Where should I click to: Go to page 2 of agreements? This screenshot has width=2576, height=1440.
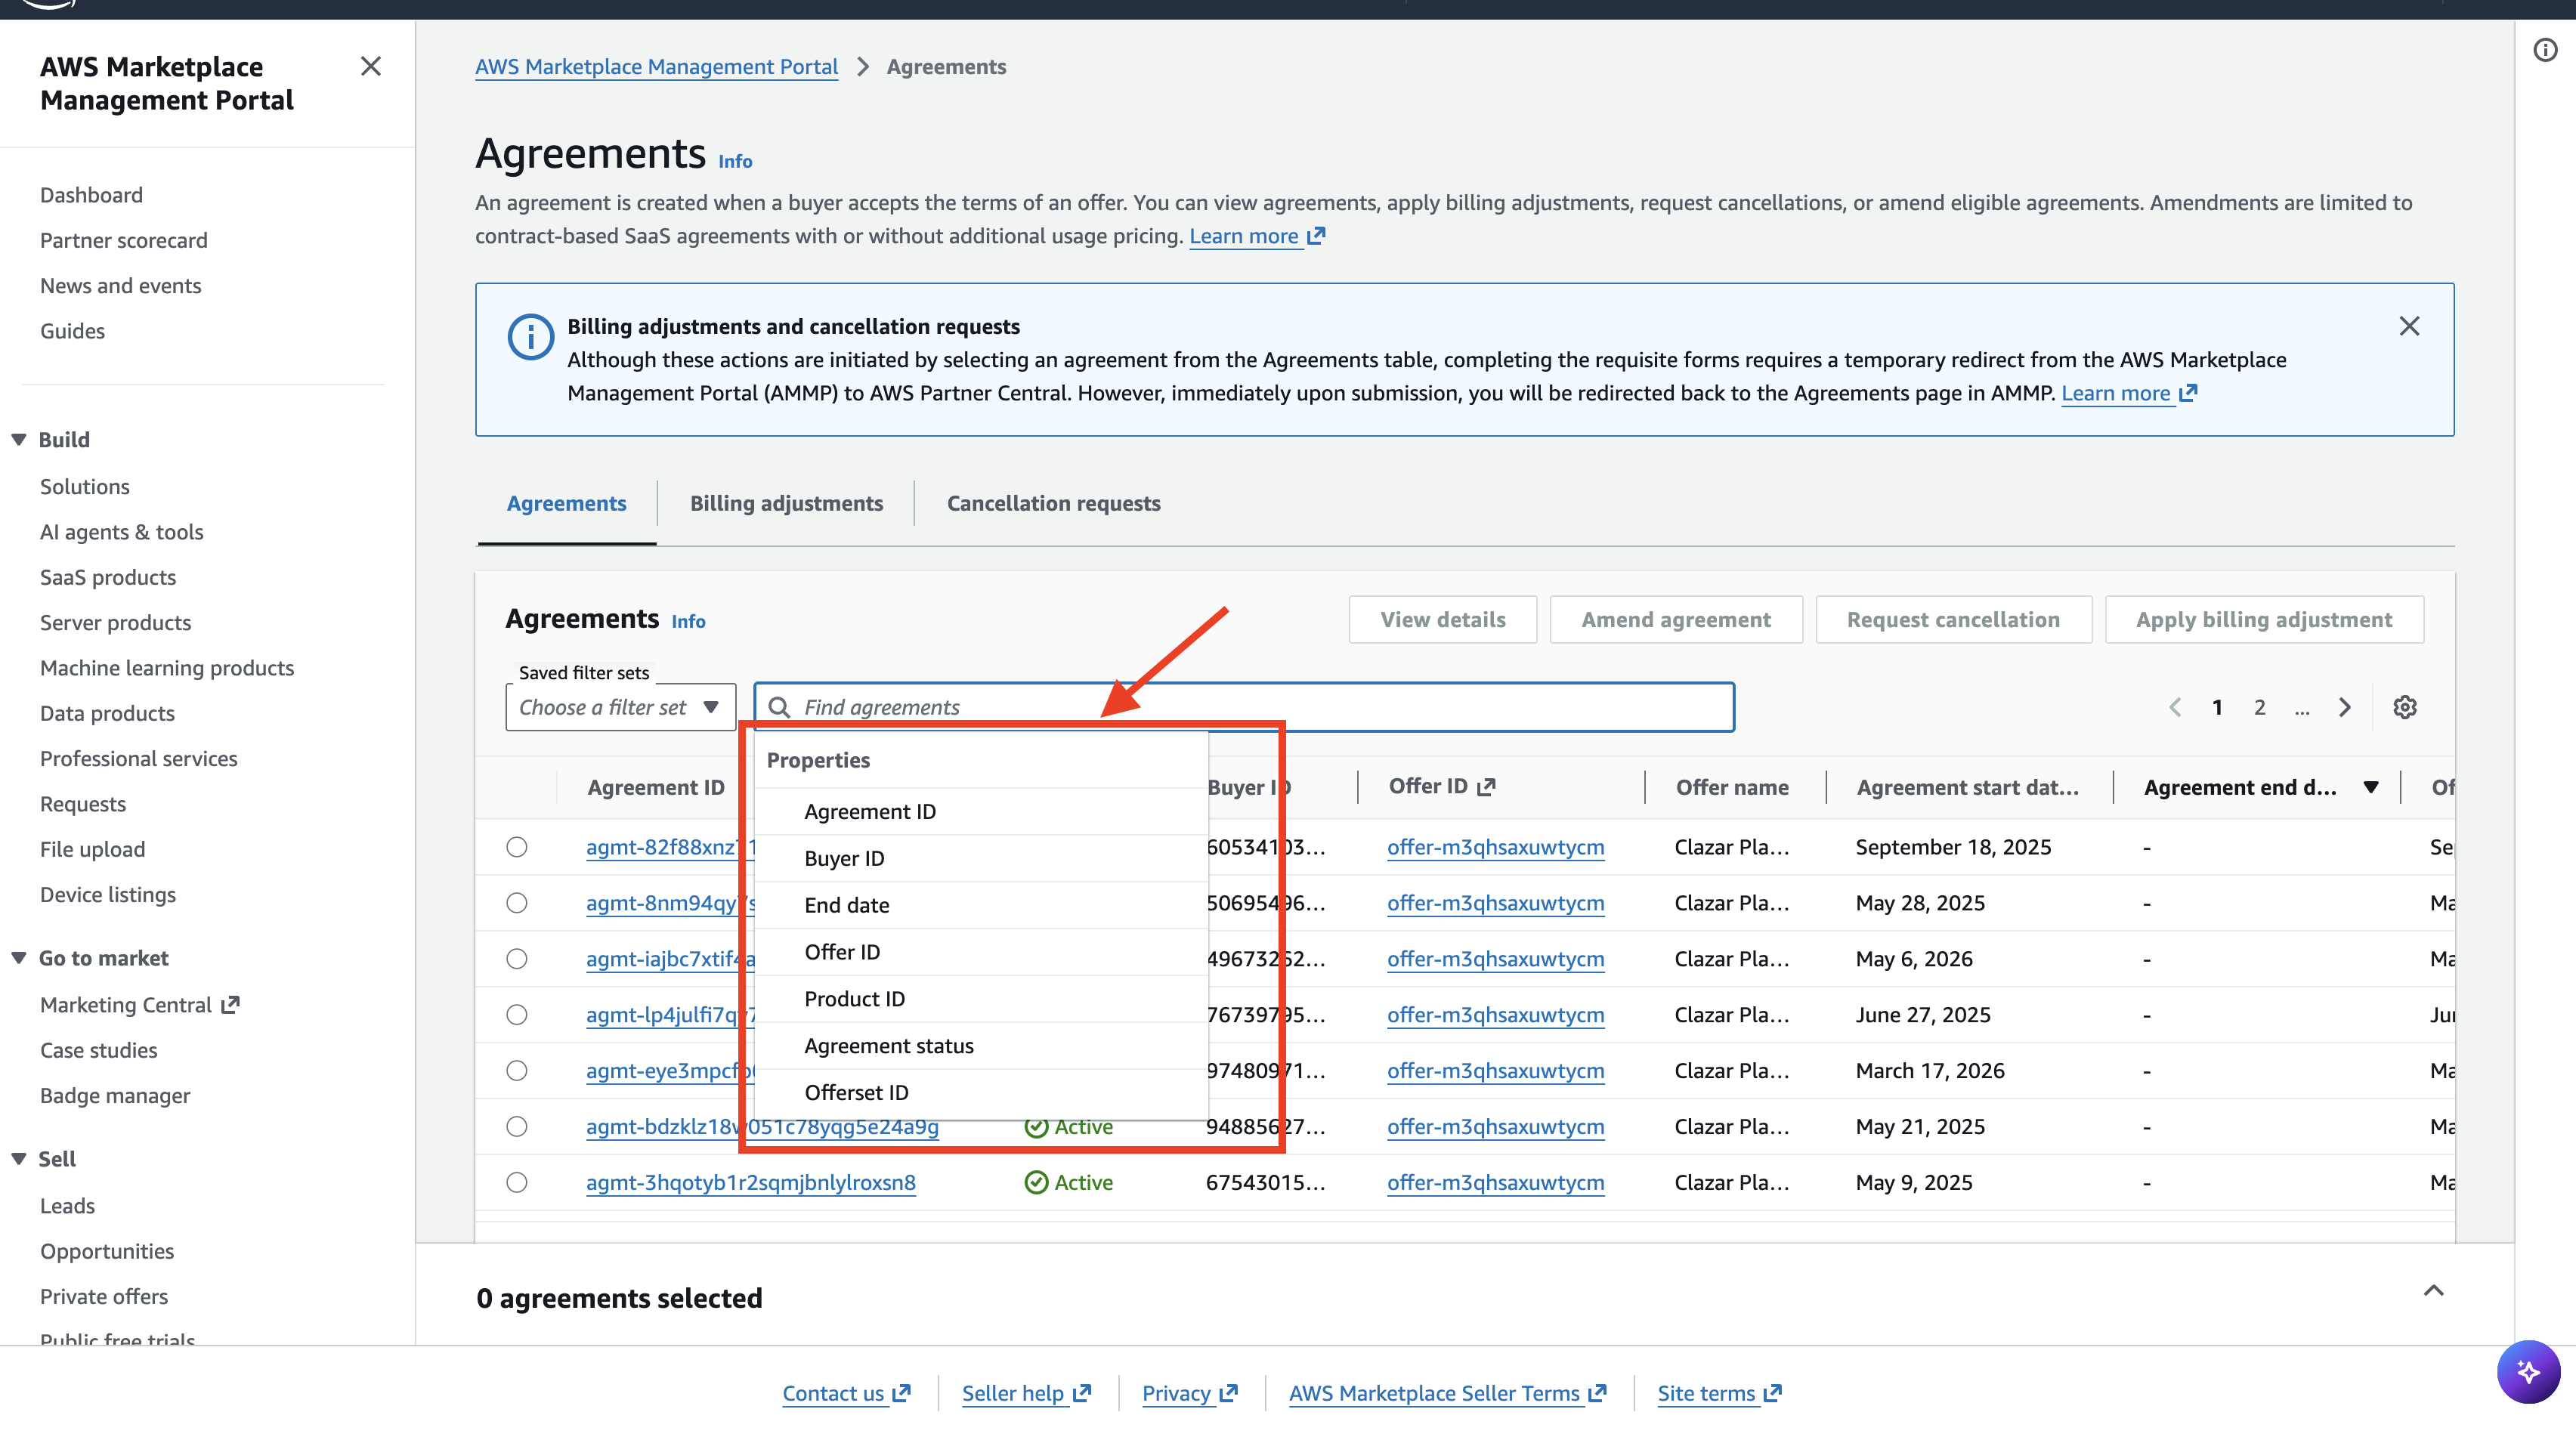click(x=2259, y=707)
